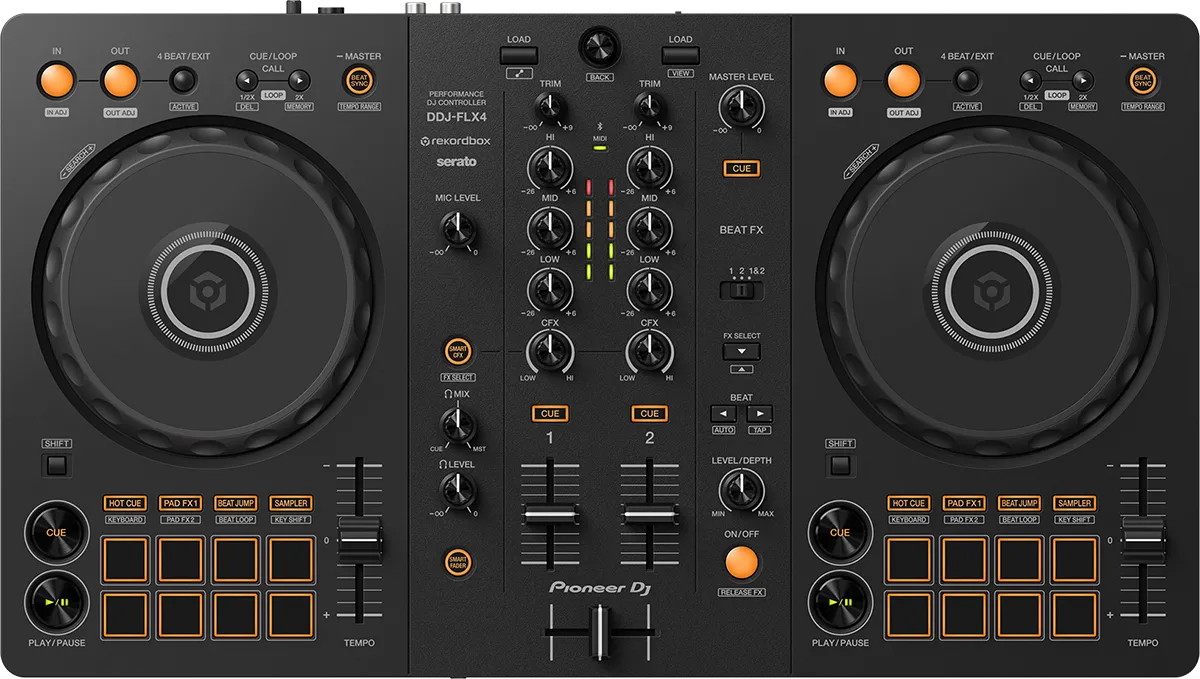Image resolution: width=1200 pixels, height=679 pixels.
Task: Click the BEAT left arrow button
Action: coord(723,413)
